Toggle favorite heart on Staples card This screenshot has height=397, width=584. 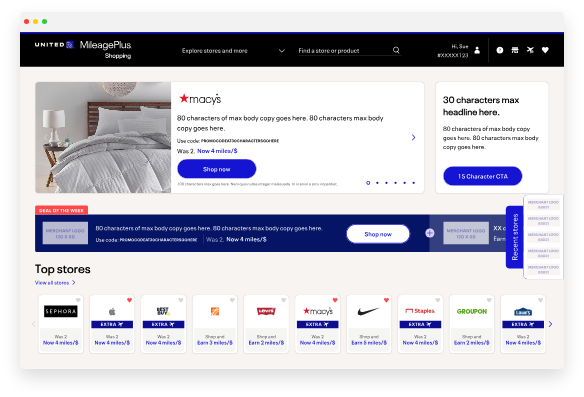coord(438,300)
